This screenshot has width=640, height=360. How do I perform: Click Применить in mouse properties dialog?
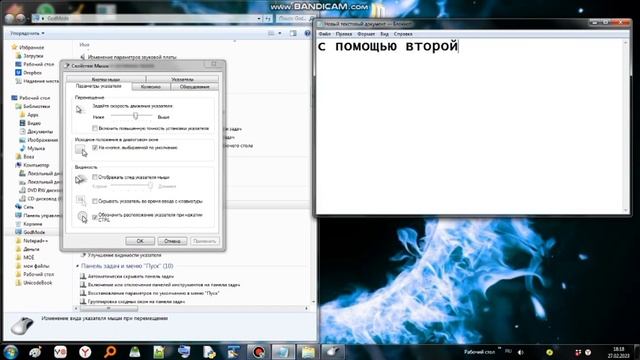click(x=204, y=241)
